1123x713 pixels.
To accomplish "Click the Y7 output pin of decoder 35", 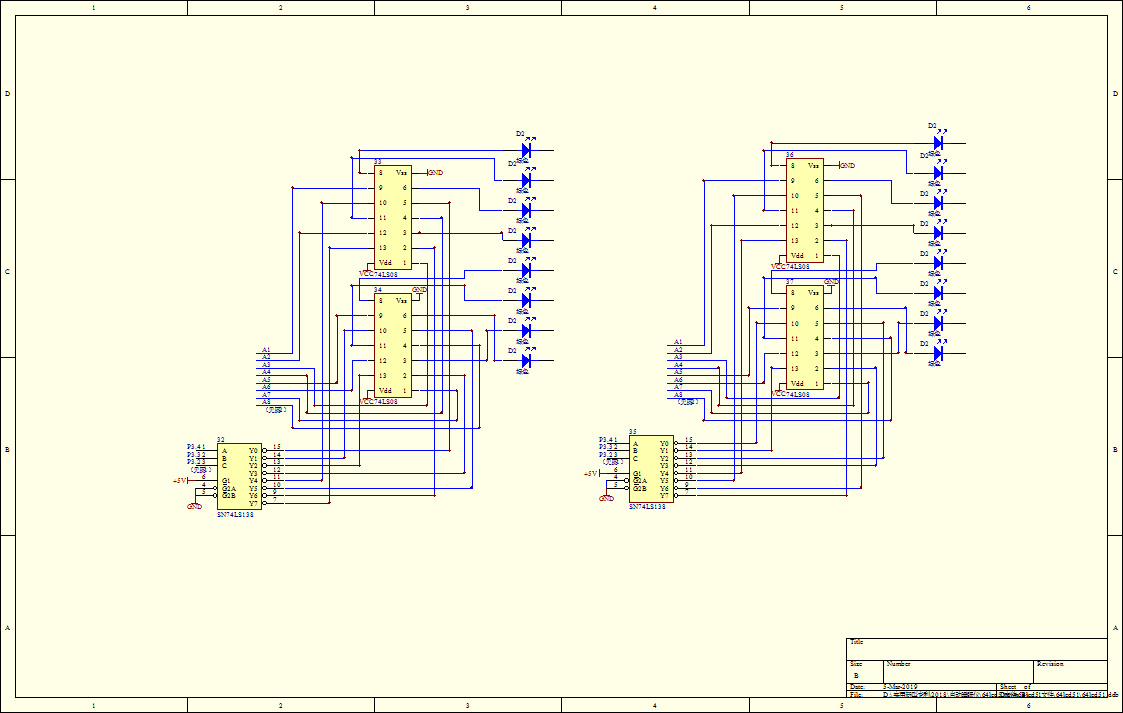I will [x=664, y=495].
